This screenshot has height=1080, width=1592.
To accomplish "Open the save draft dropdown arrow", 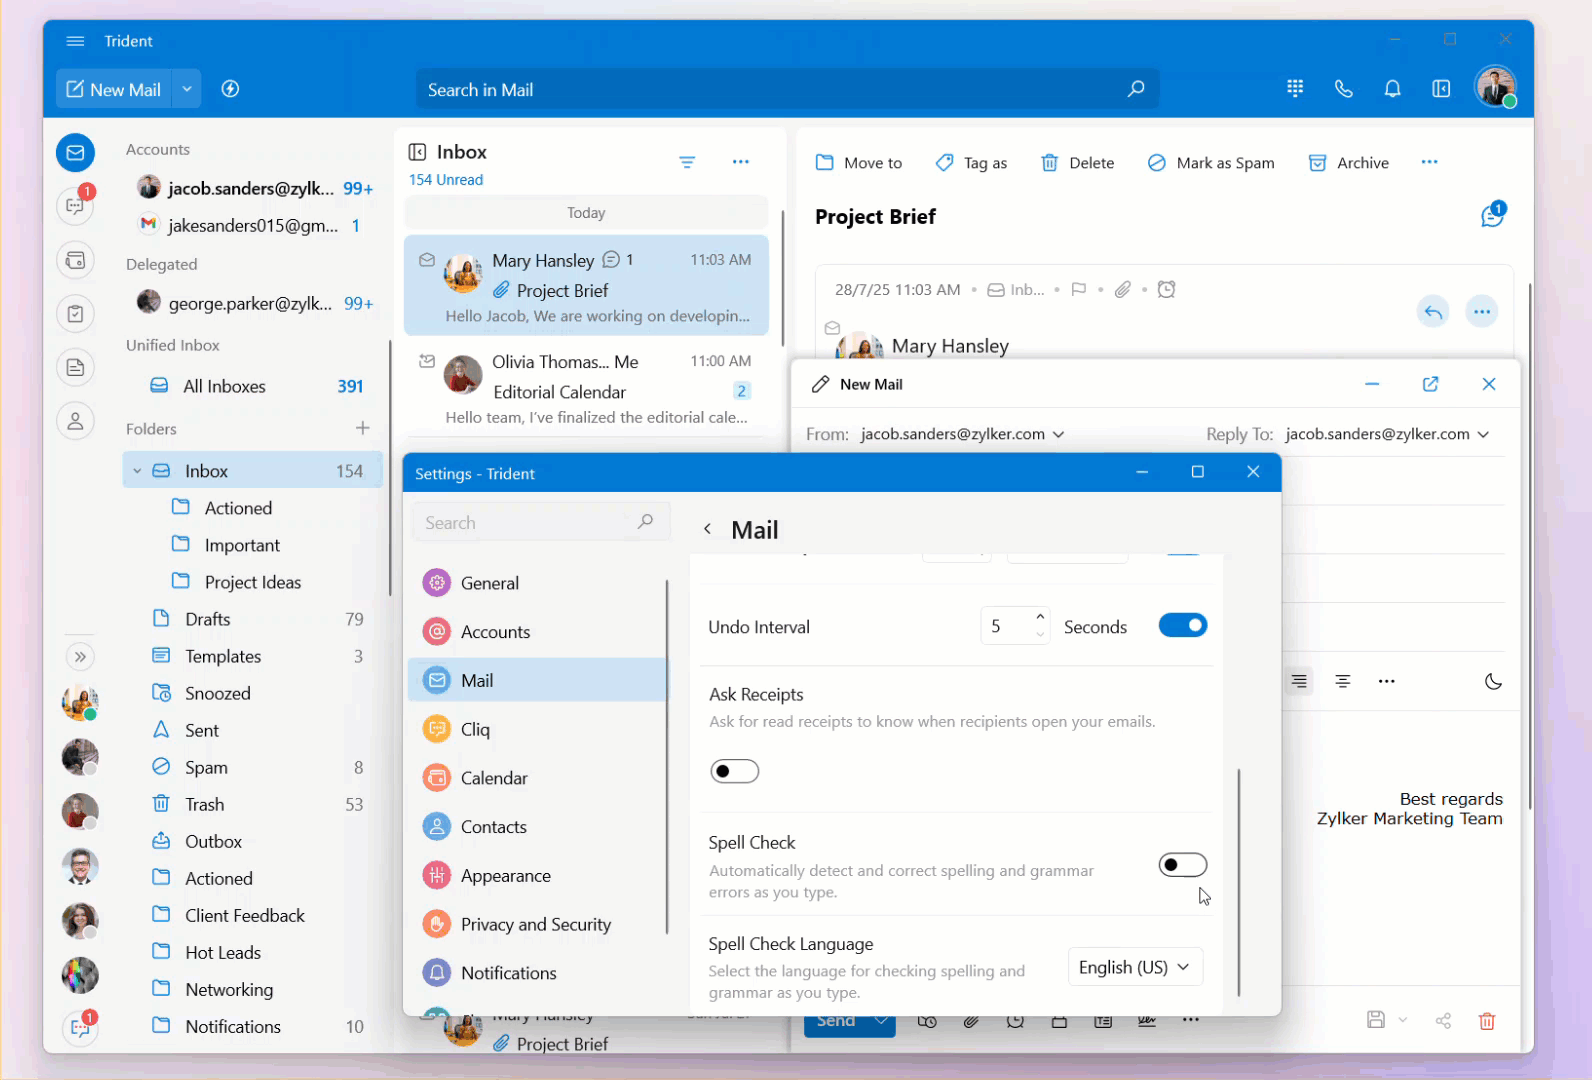I will tap(1403, 1021).
